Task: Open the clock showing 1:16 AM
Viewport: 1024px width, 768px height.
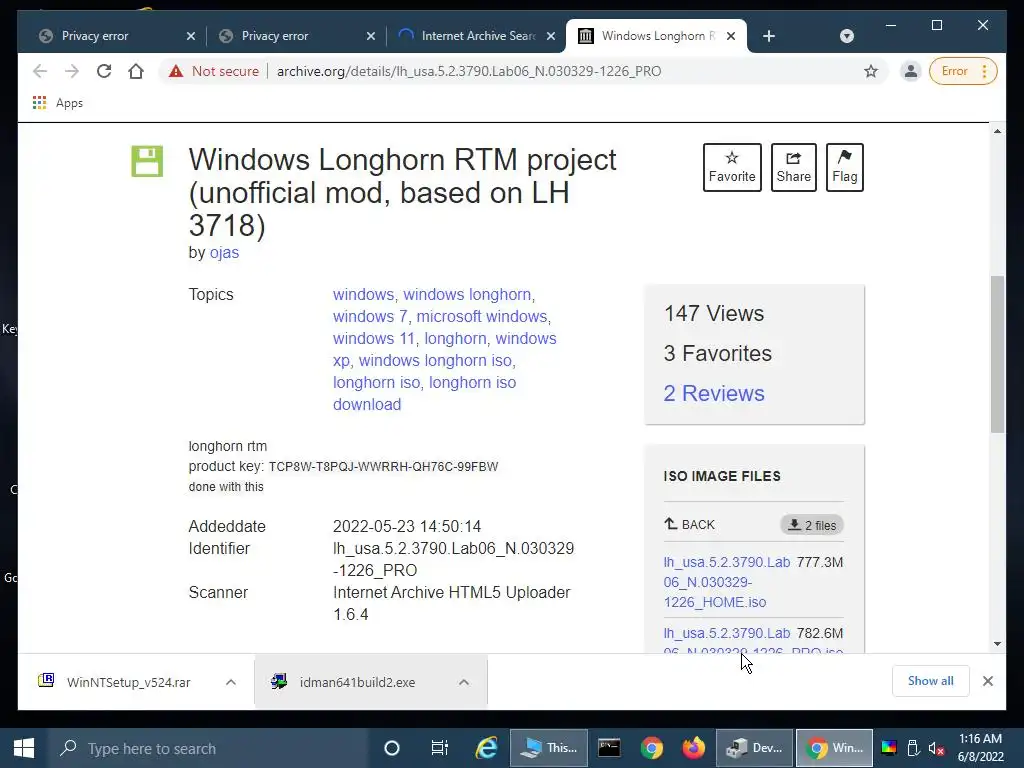Action: click(980, 748)
